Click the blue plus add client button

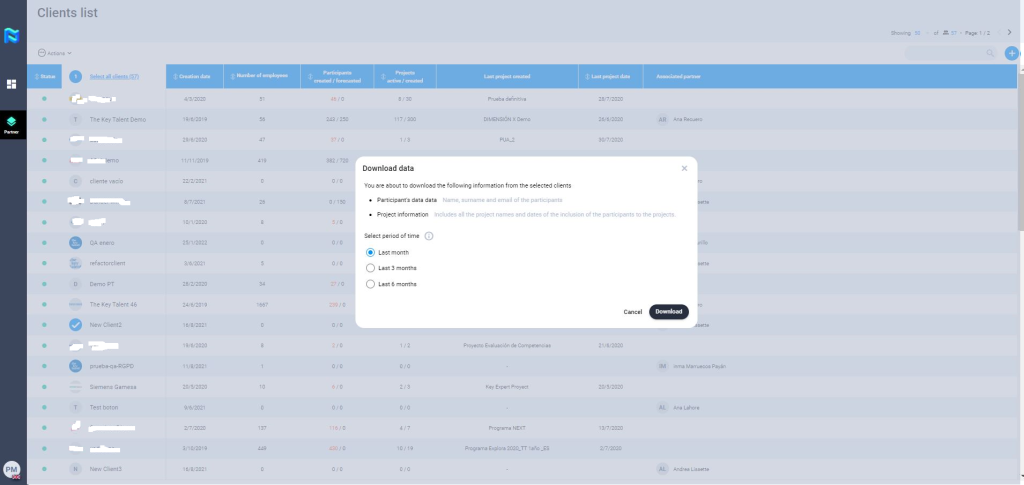click(x=1012, y=53)
